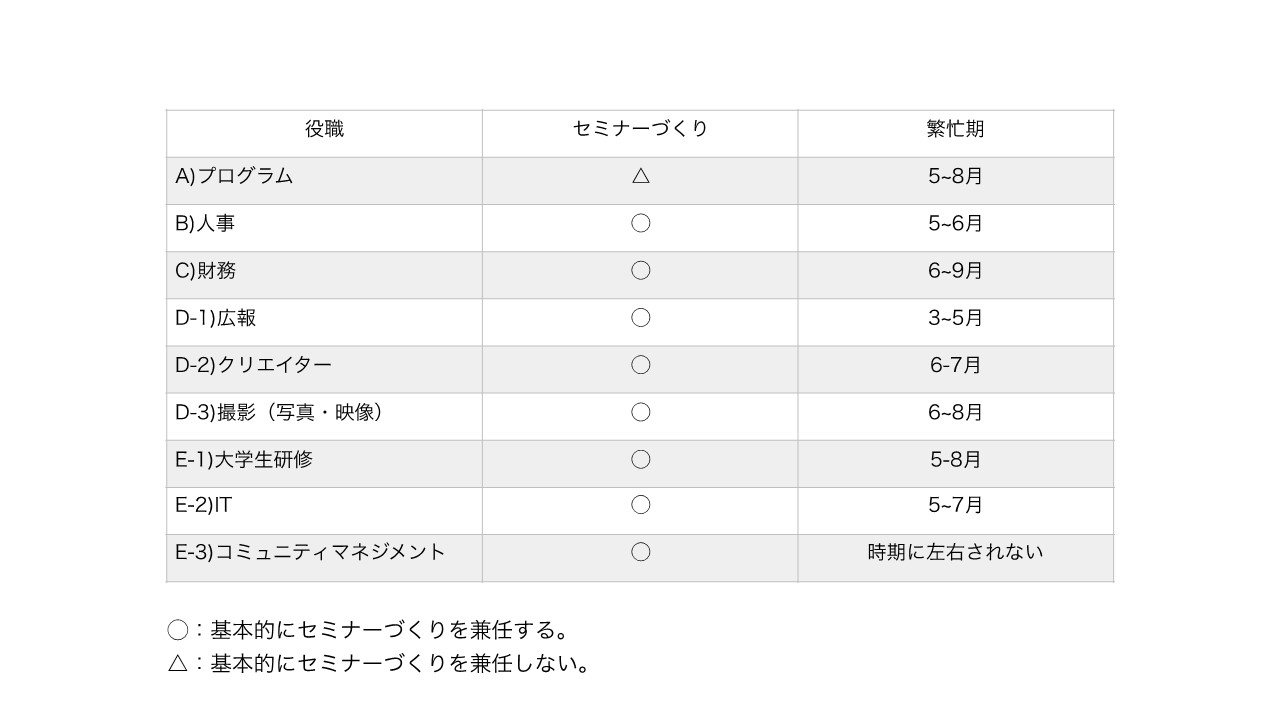1280x720 pixels.
Task: Select the 時期に左右されない cell
Action: [955, 552]
